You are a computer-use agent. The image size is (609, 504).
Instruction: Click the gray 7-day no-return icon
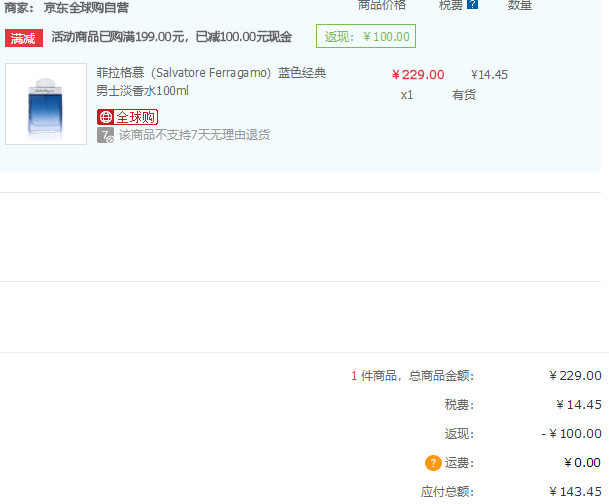coord(105,135)
